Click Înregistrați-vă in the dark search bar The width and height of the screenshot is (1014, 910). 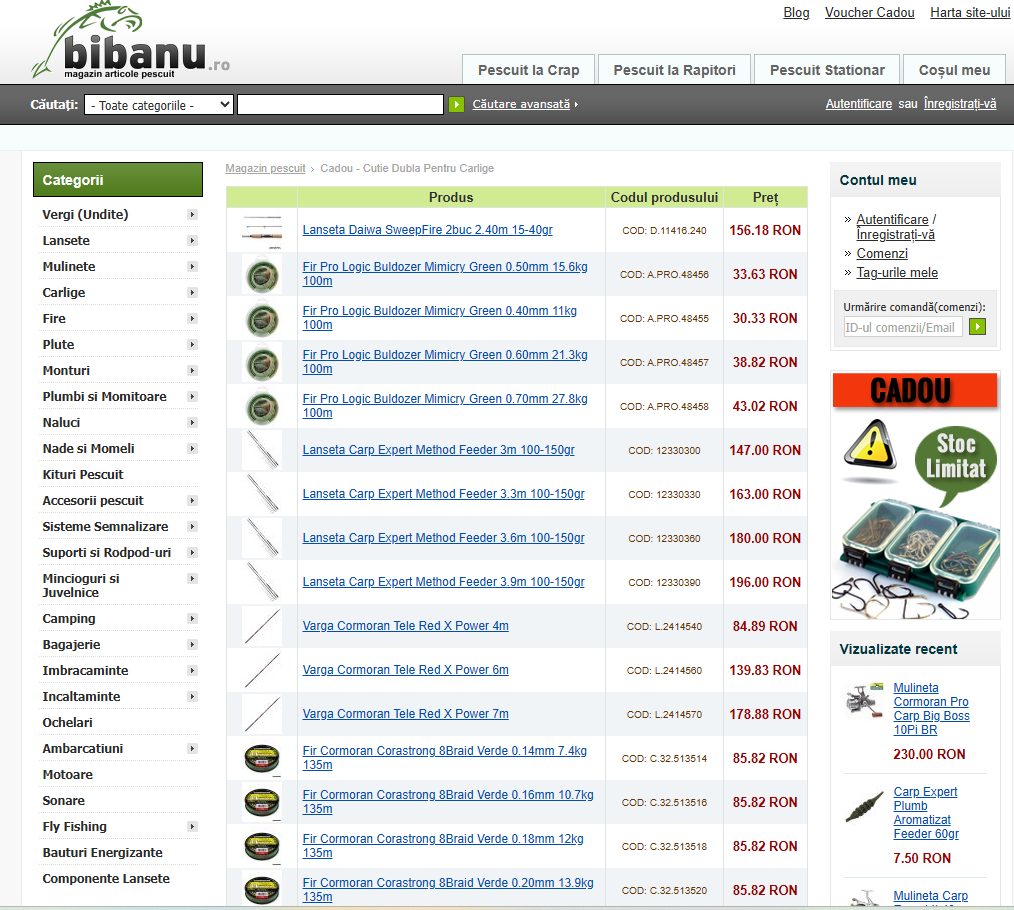pyautogui.click(x=960, y=103)
